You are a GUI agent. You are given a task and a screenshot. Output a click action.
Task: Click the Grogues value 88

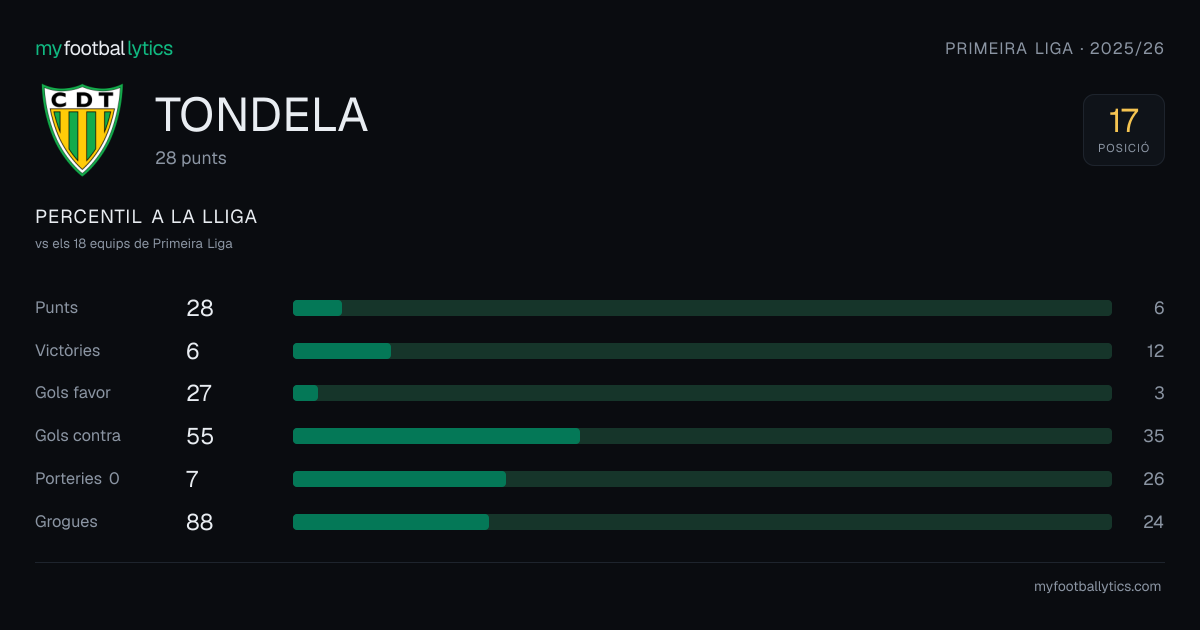(x=200, y=522)
